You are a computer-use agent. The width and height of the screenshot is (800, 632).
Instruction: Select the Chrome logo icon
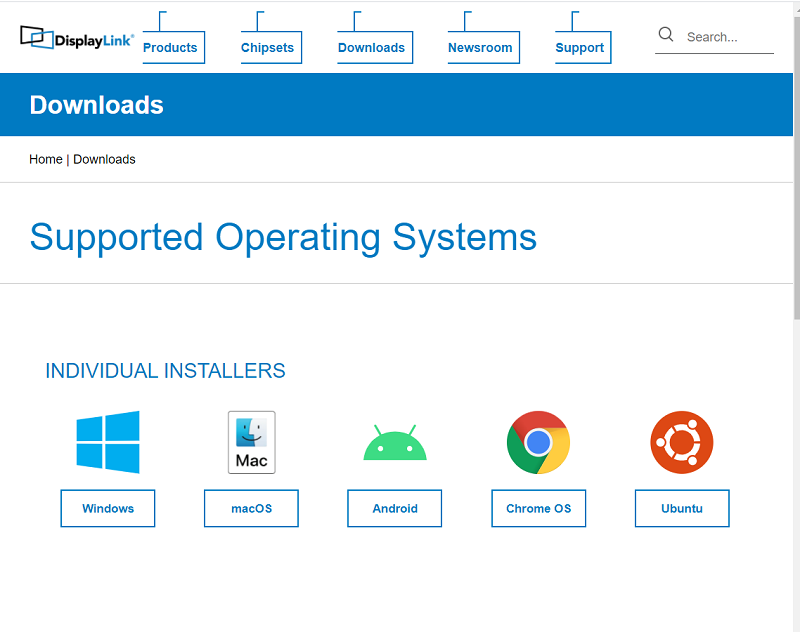[x=538, y=442]
